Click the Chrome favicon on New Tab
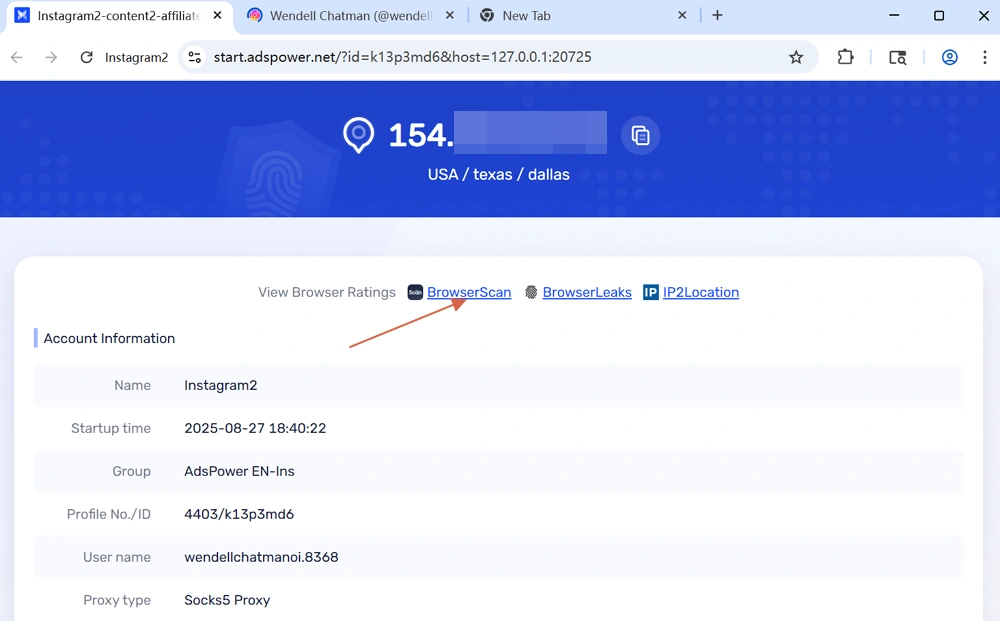 pyautogui.click(x=487, y=15)
